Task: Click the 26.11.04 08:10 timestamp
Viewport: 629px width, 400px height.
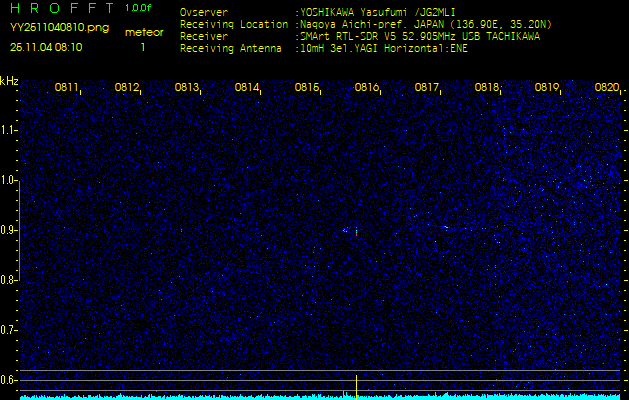Action: (46, 47)
